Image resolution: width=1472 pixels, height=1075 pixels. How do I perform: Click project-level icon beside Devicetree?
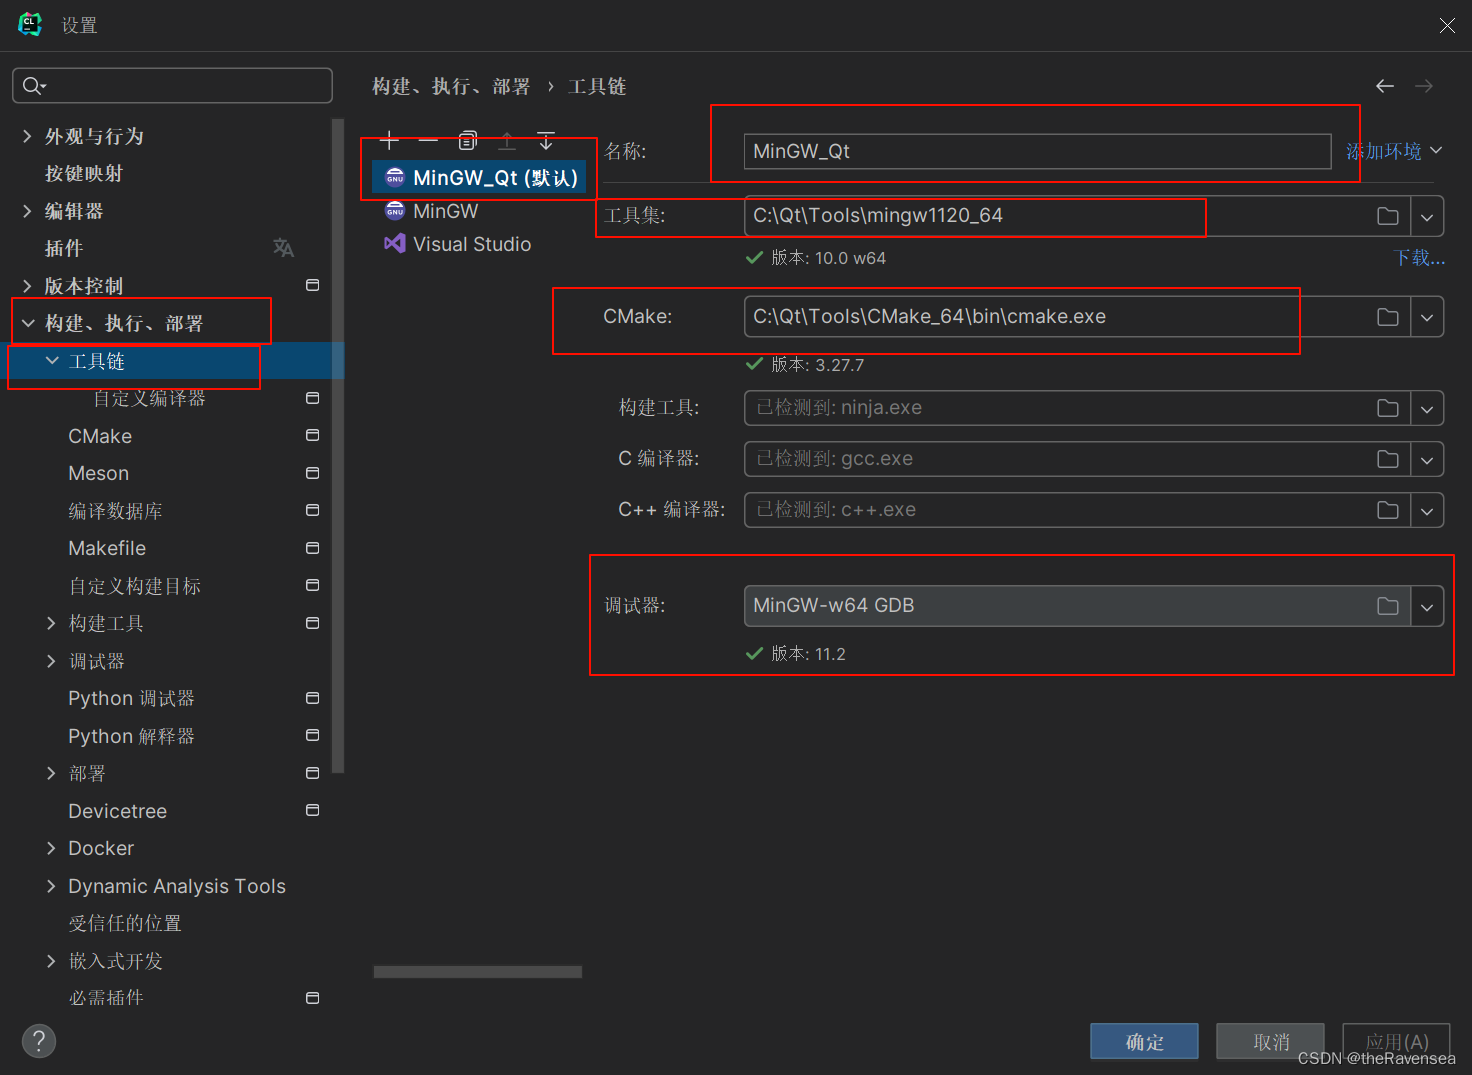tap(312, 811)
